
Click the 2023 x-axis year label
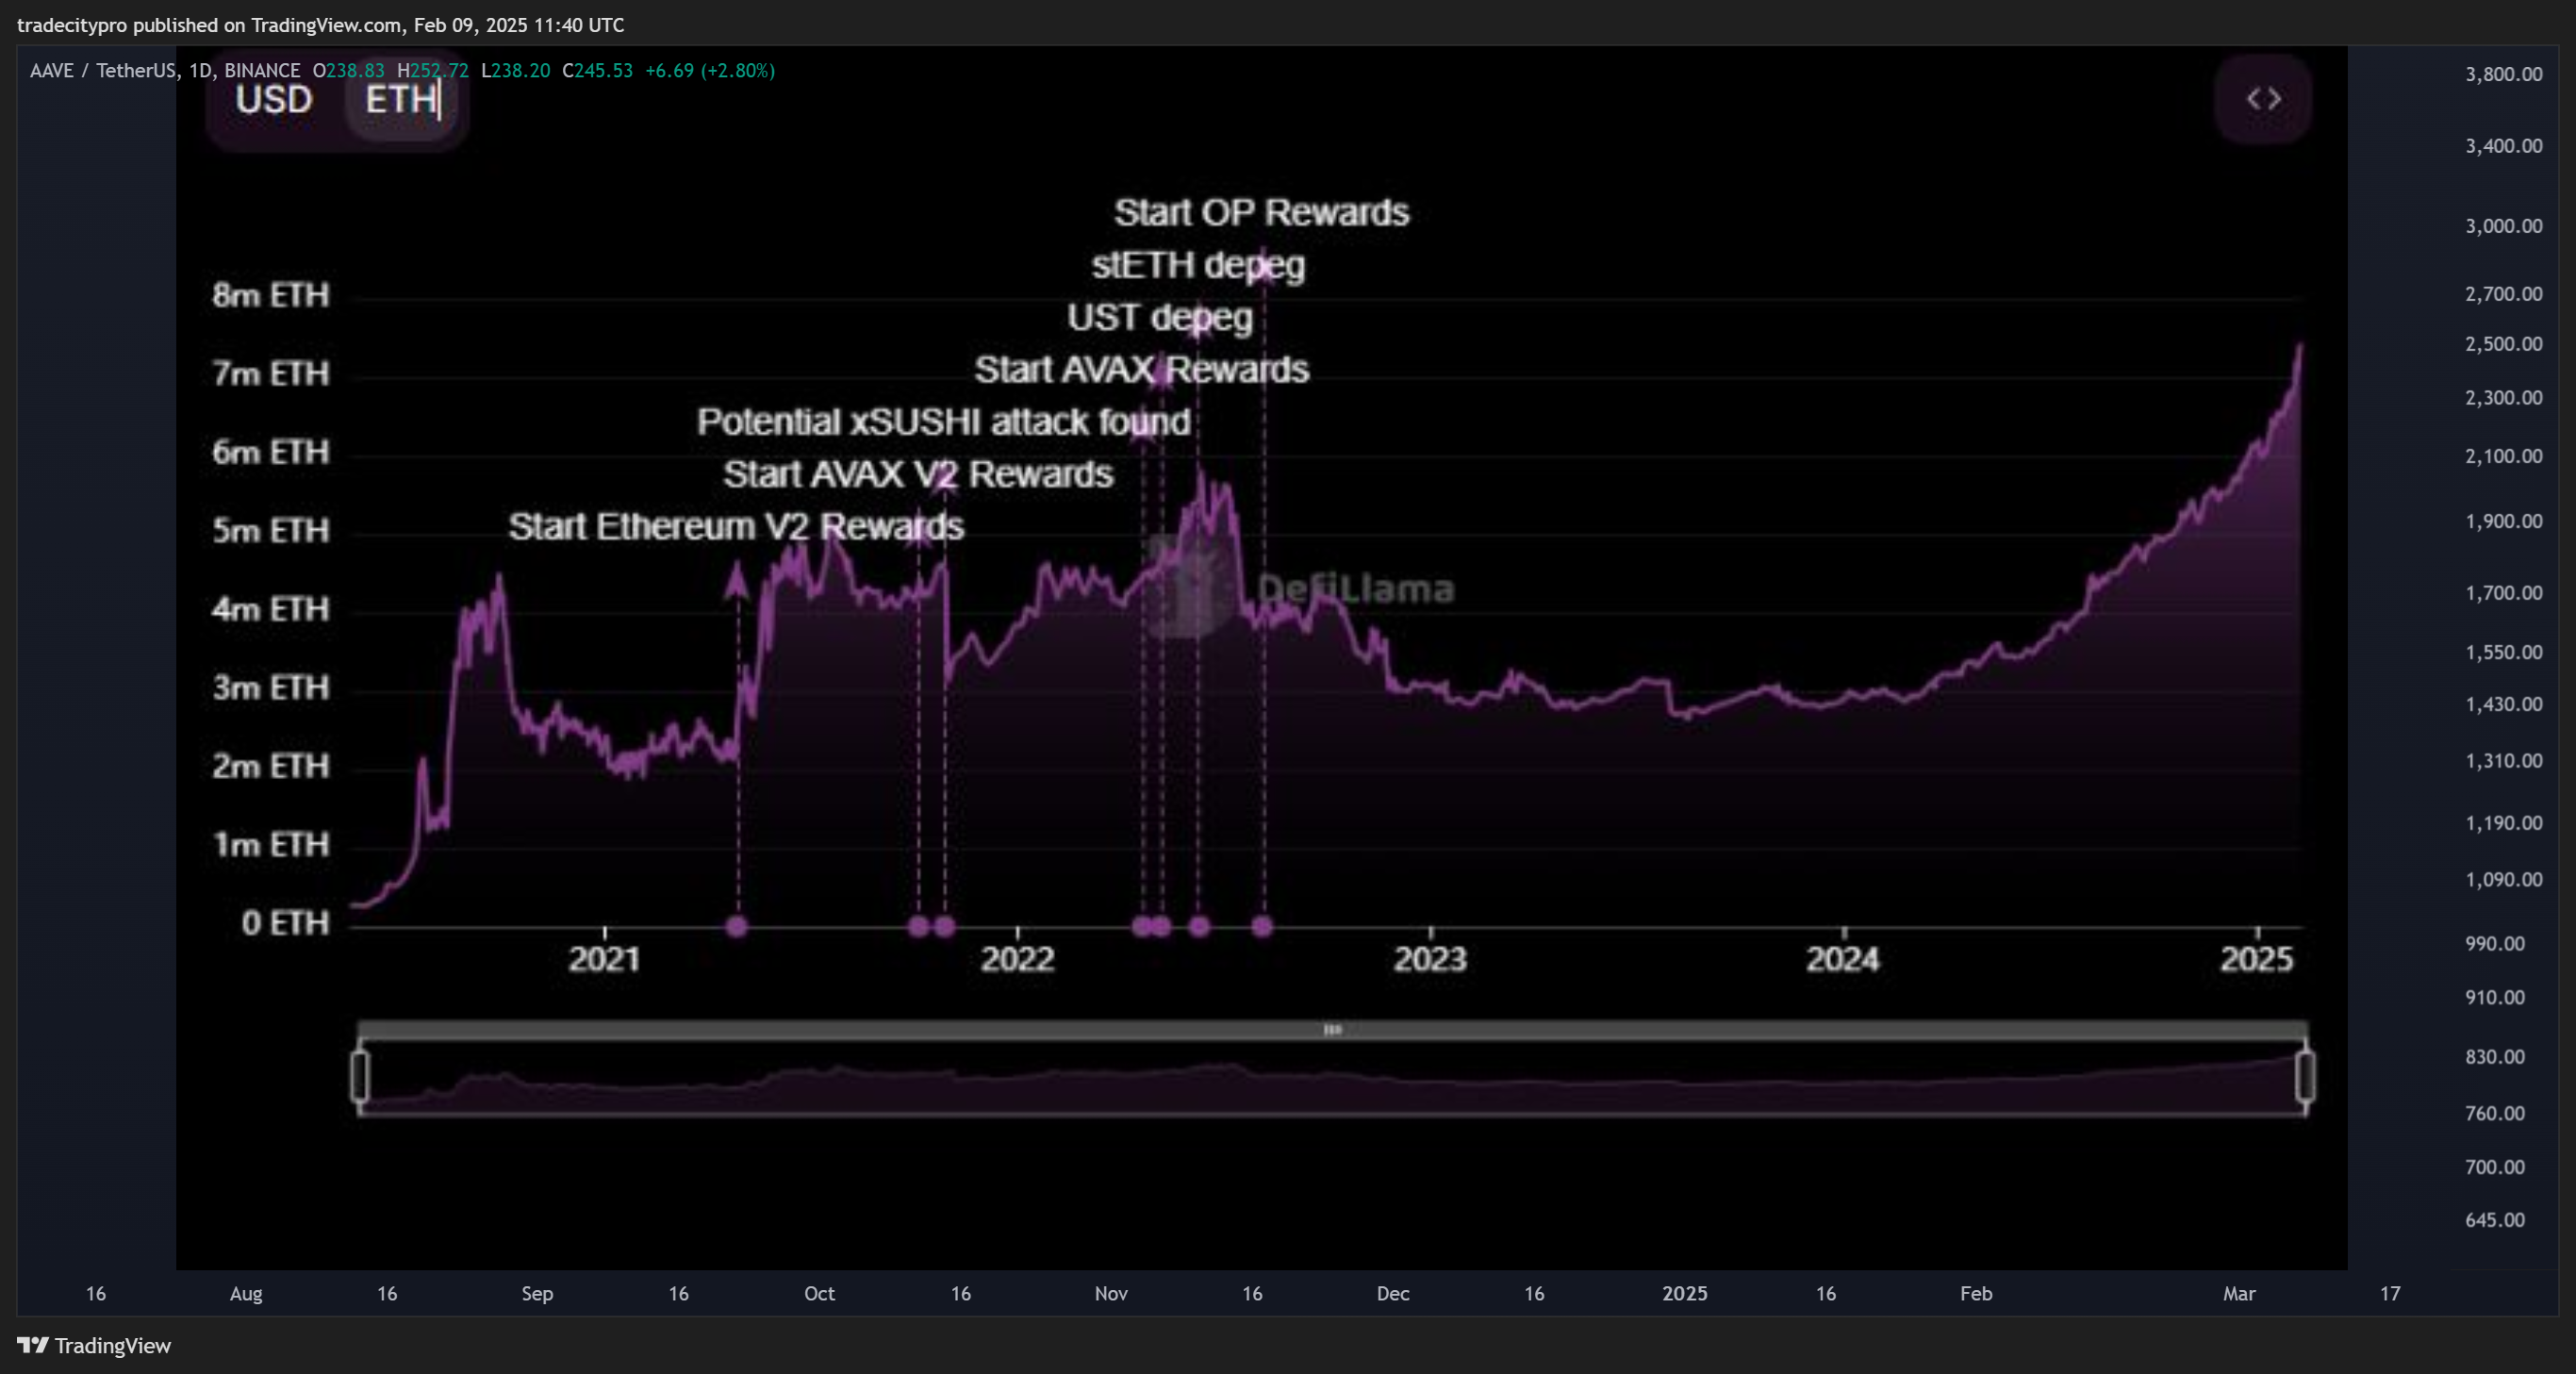[x=1430, y=959]
